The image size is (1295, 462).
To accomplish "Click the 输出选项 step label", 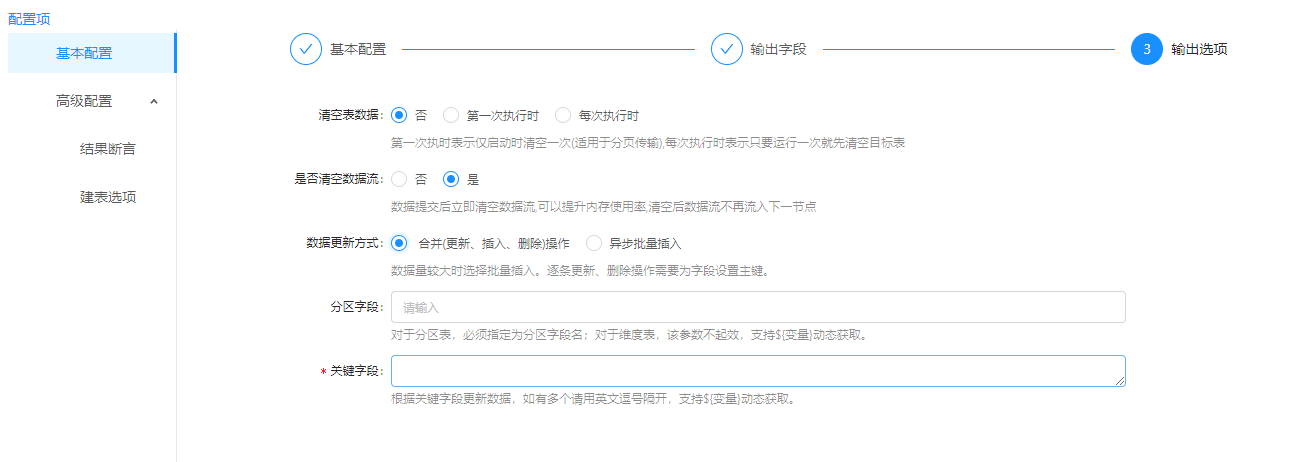I will [x=1199, y=49].
